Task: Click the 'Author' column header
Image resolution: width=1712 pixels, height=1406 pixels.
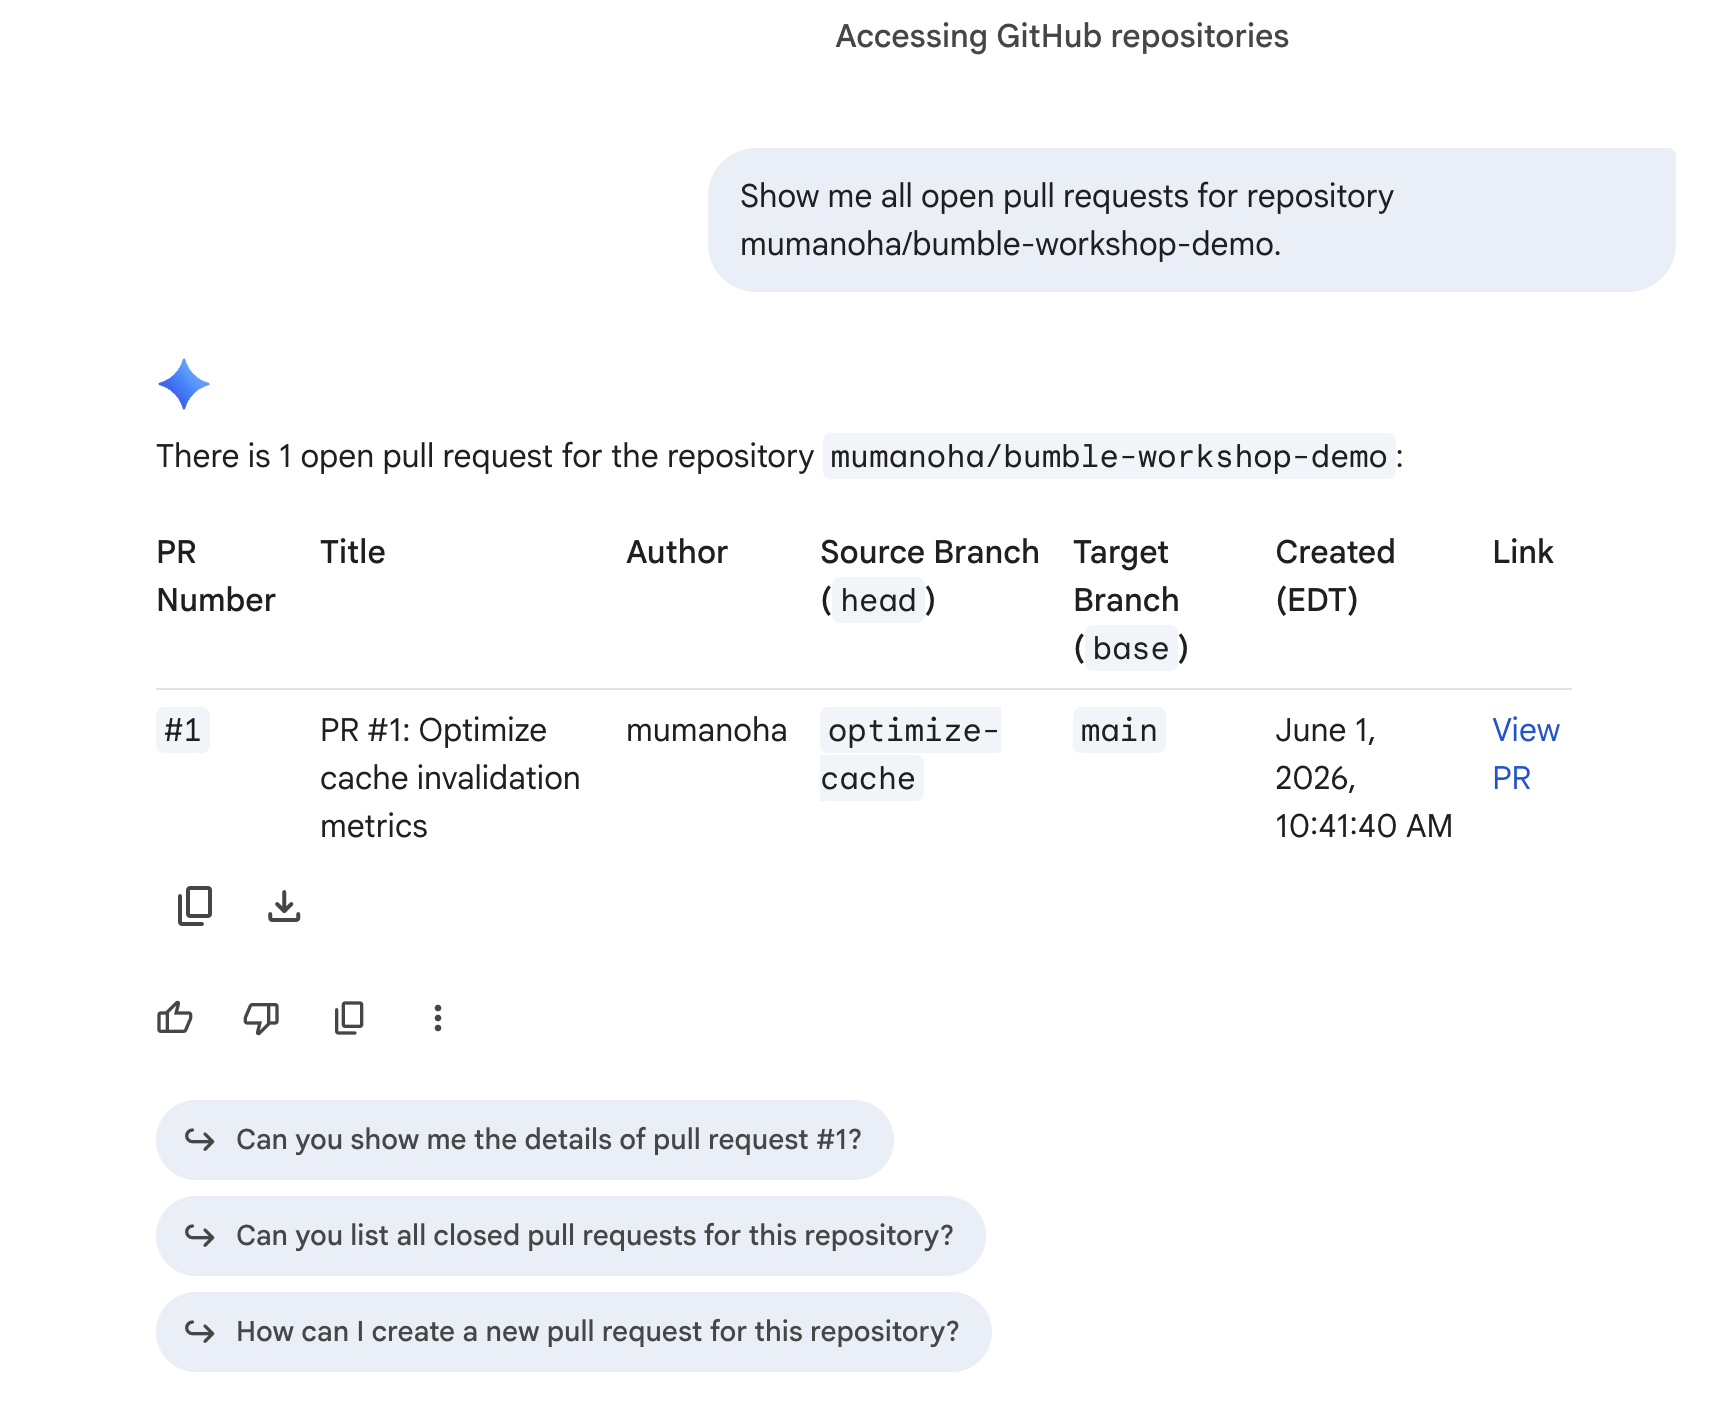Action: pos(677,552)
